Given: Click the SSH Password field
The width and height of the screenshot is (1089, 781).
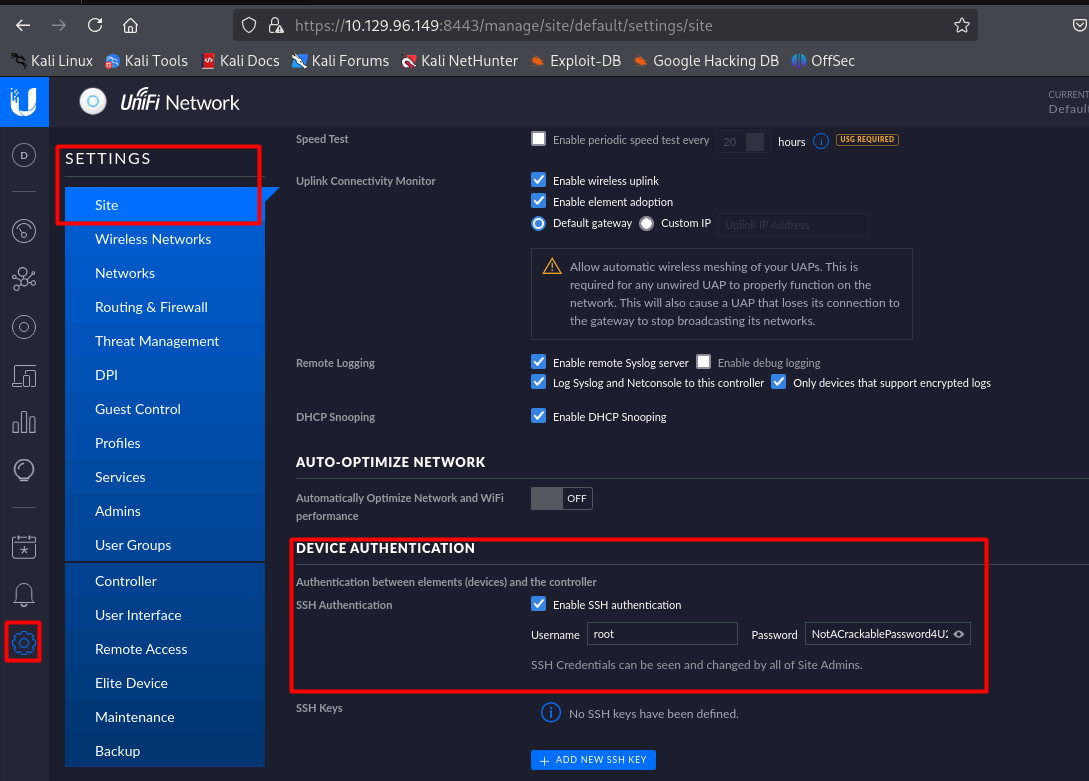Looking at the screenshot, I should pos(888,634).
